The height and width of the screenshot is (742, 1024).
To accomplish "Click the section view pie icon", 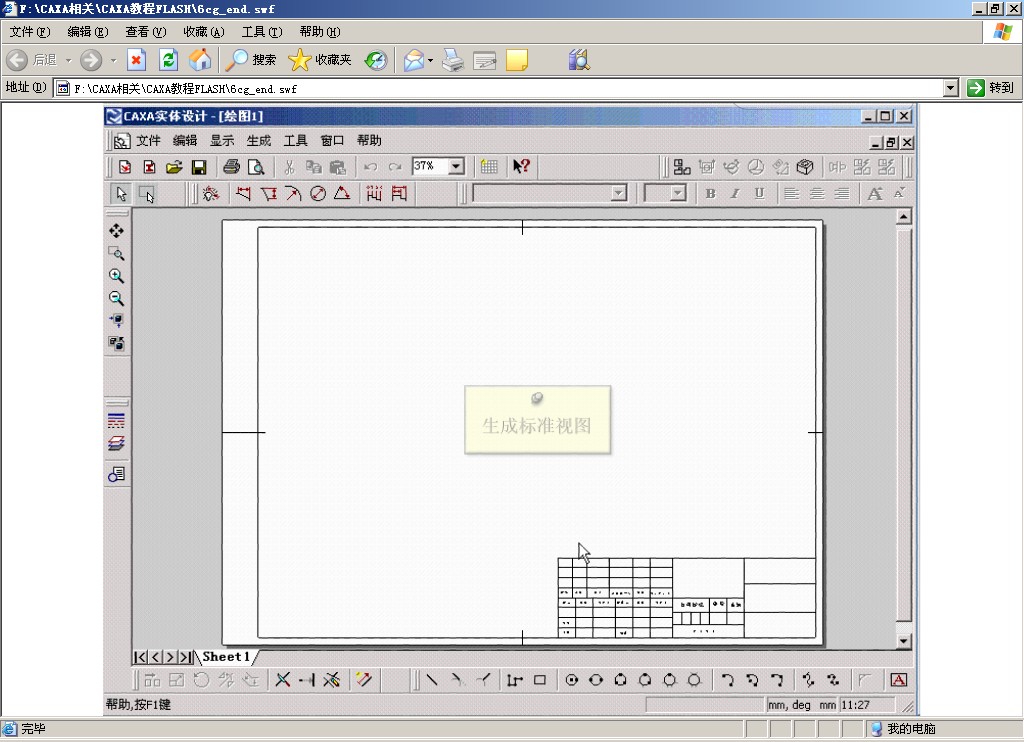I will [756, 167].
